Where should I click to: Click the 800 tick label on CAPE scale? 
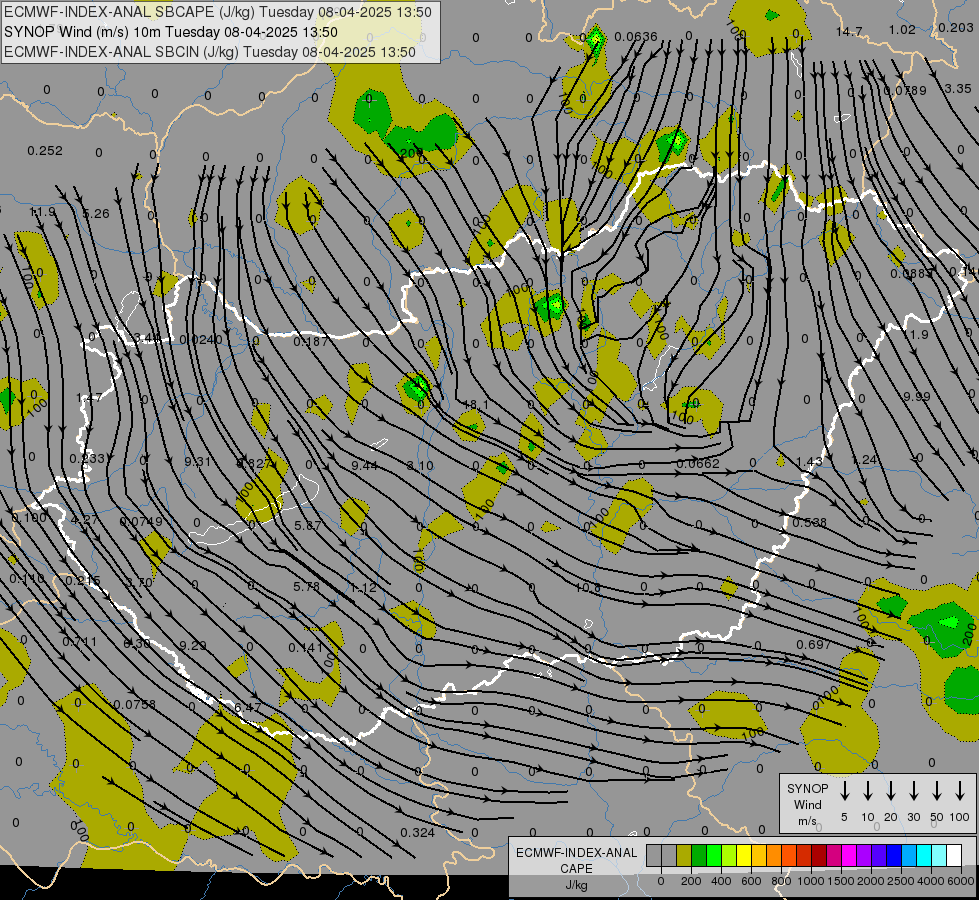[x=781, y=881]
